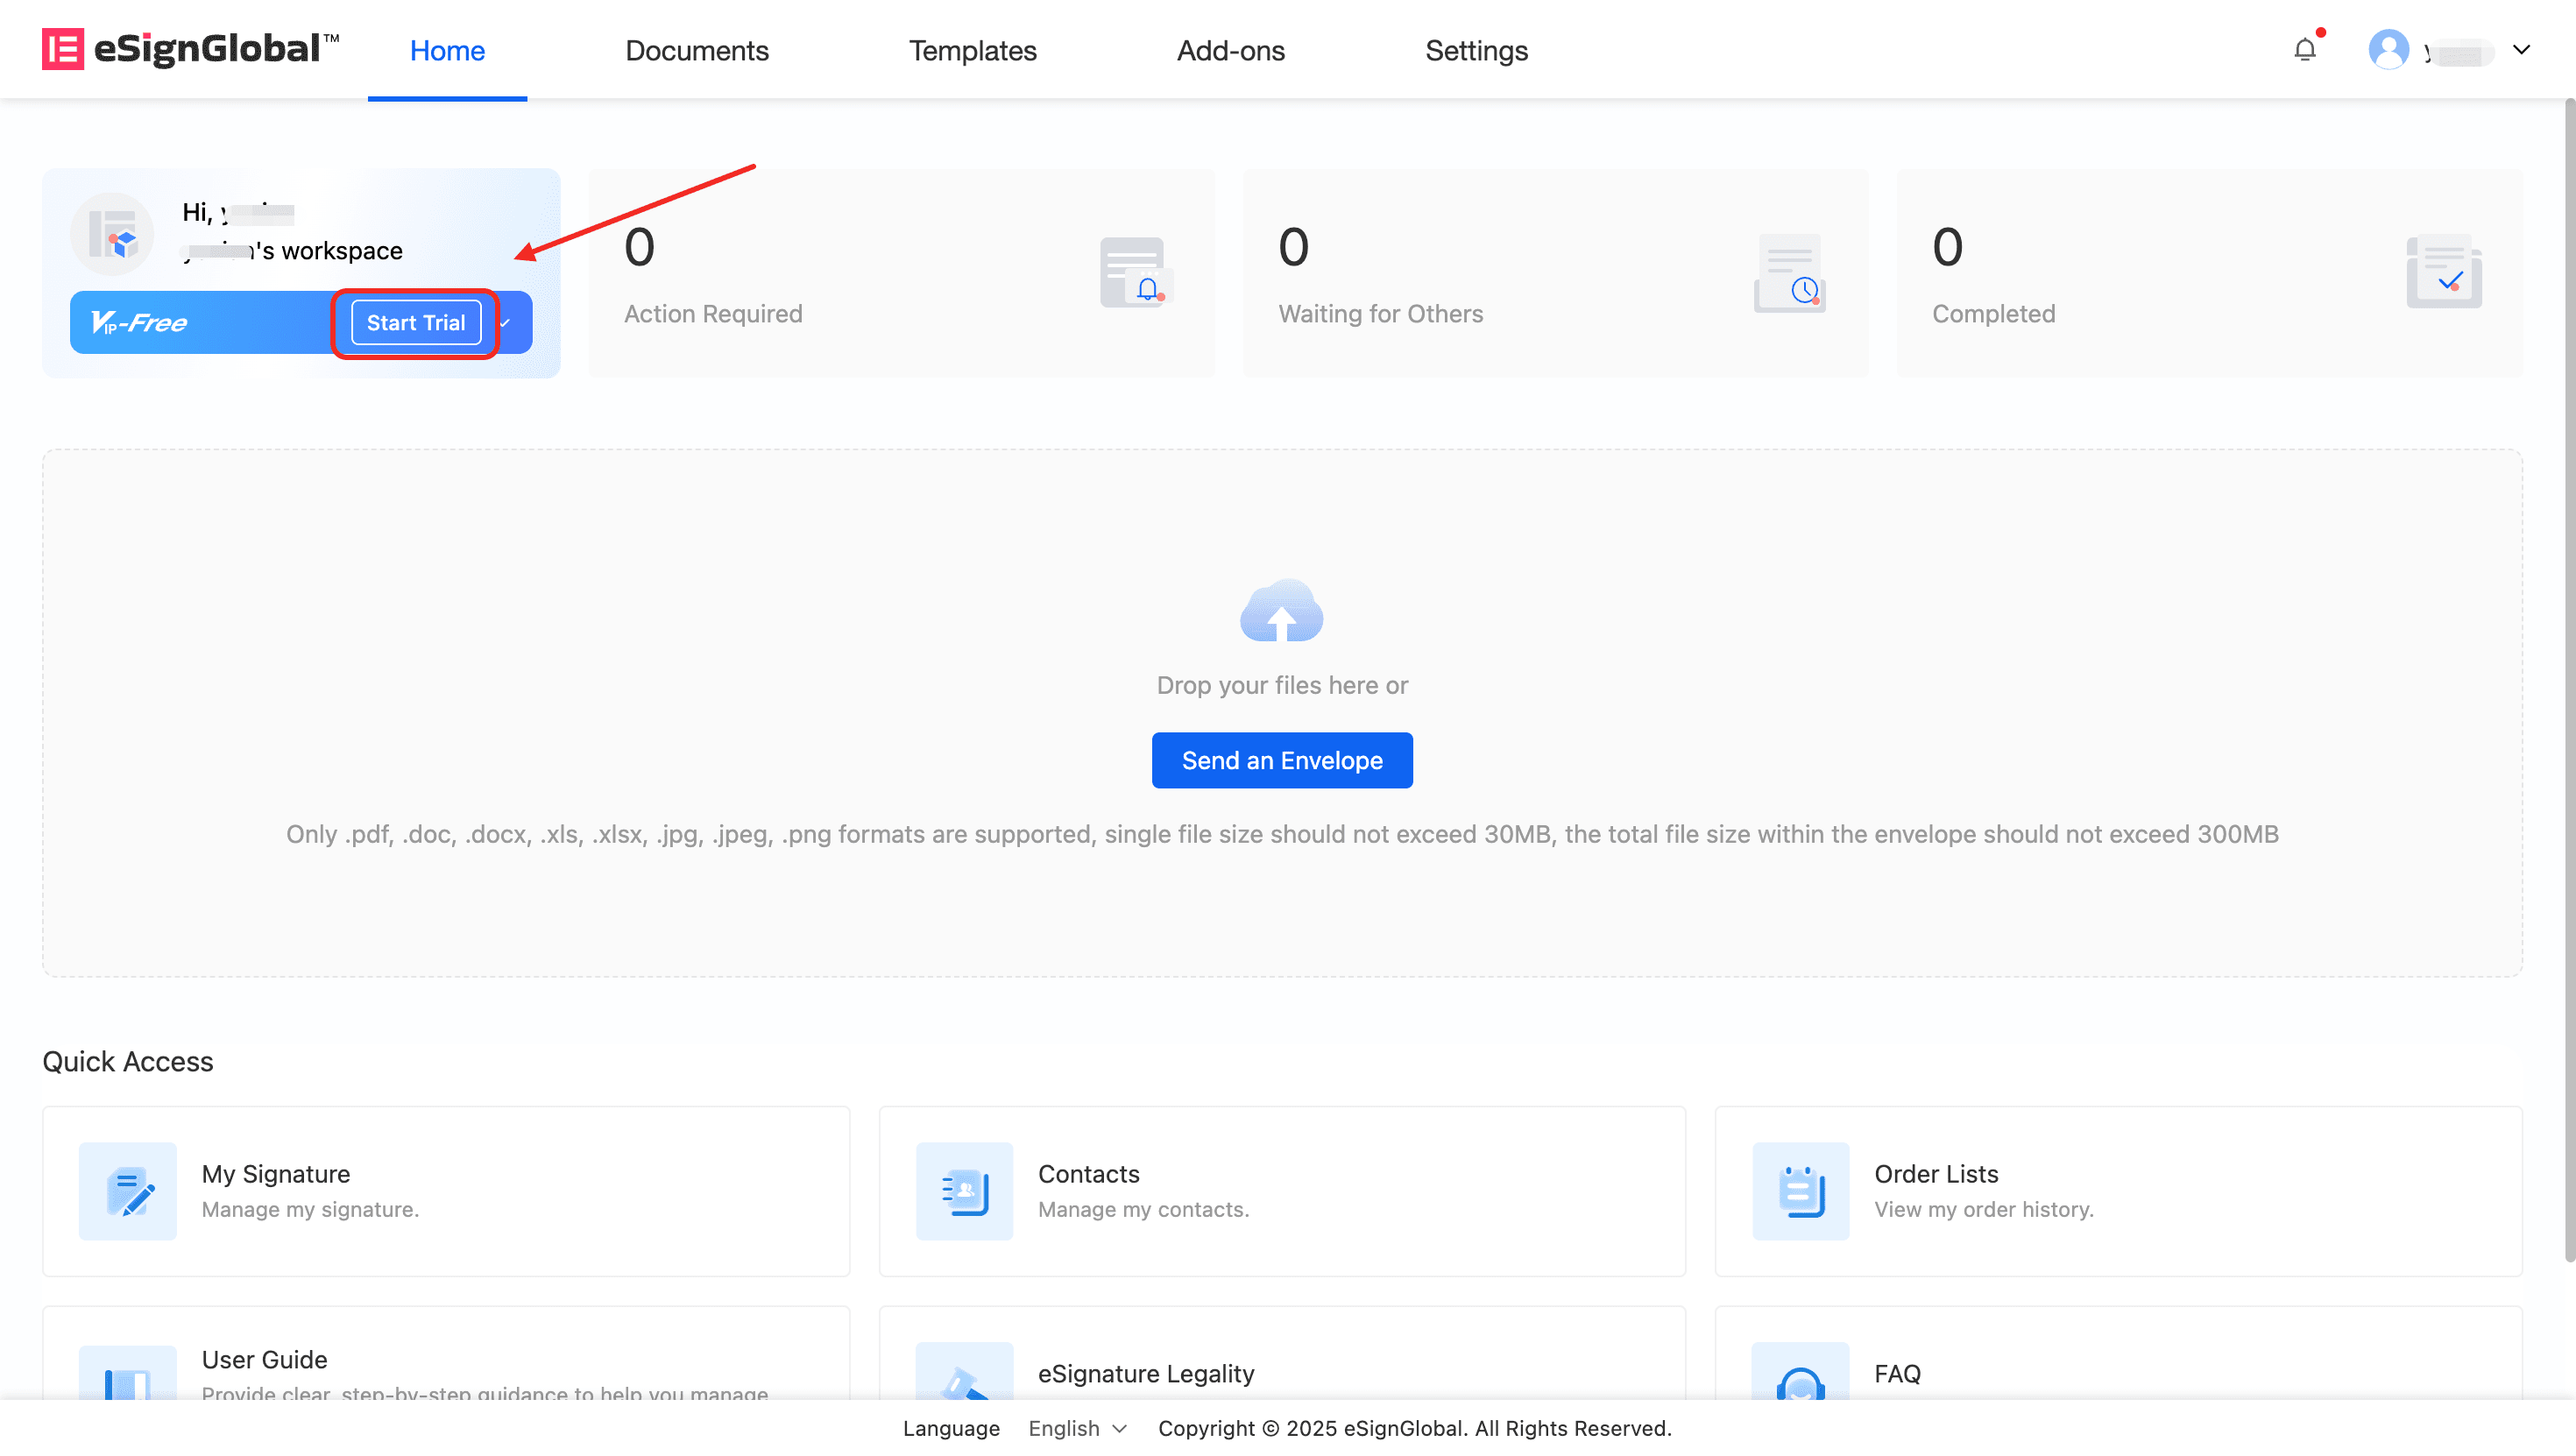
Task: Click the Action Required bell document icon
Action: pos(1135,273)
